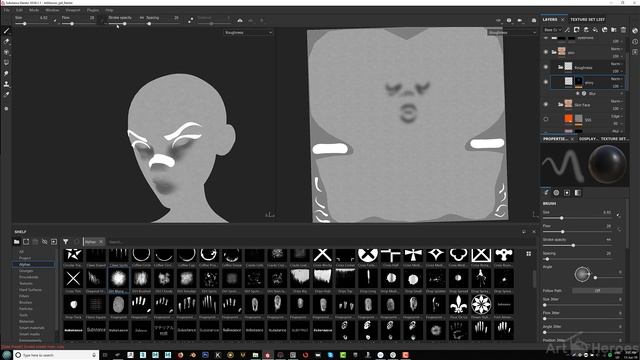Click the shelf filter funnel icon

click(65, 242)
